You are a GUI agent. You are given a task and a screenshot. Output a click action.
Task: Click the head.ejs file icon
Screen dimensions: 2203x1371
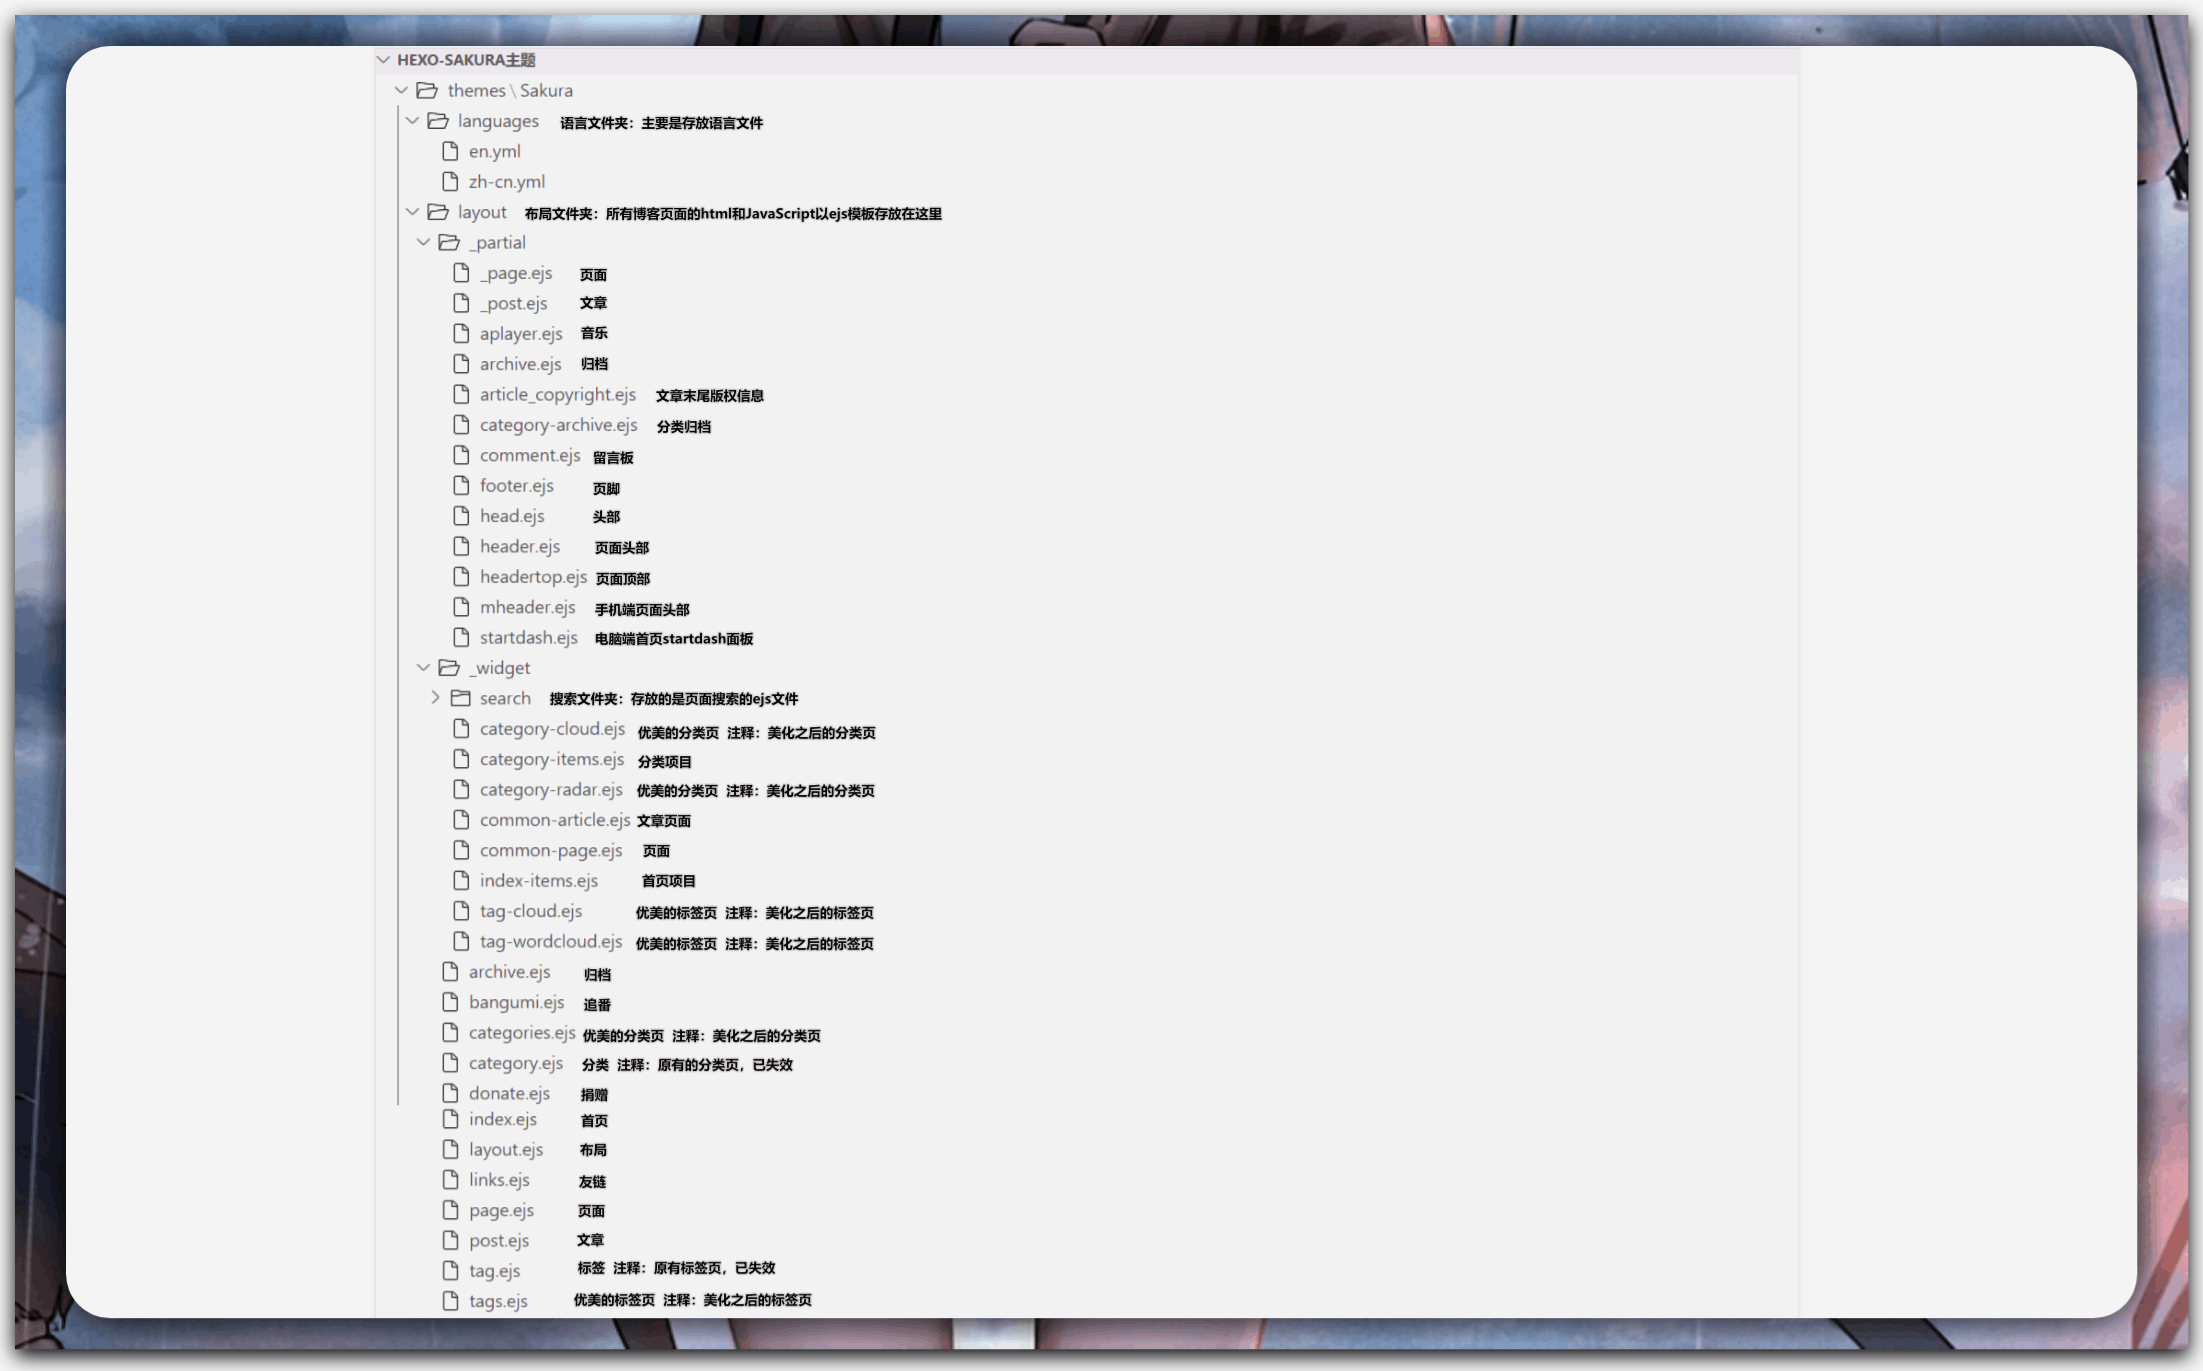click(461, 515)
